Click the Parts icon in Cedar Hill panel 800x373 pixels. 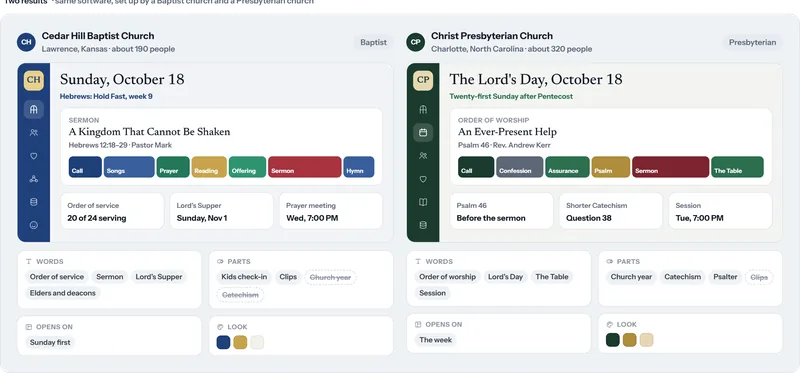click(220, 261)
